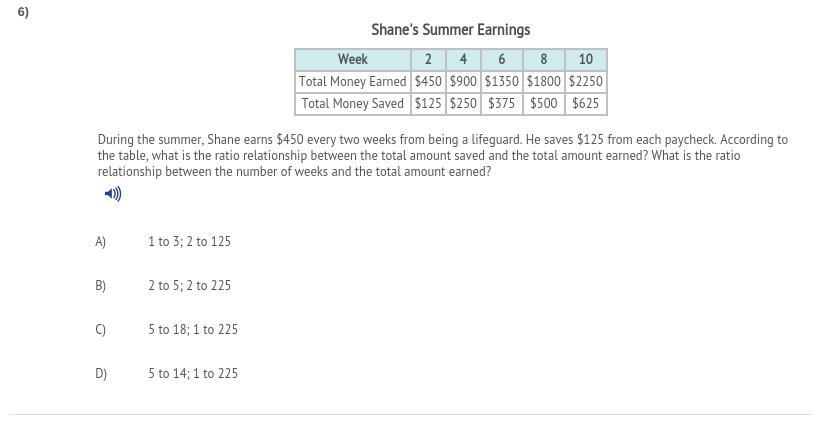Play the question audio speaker icon
Screen dimensions: 815x426
[x=113, y=194]
